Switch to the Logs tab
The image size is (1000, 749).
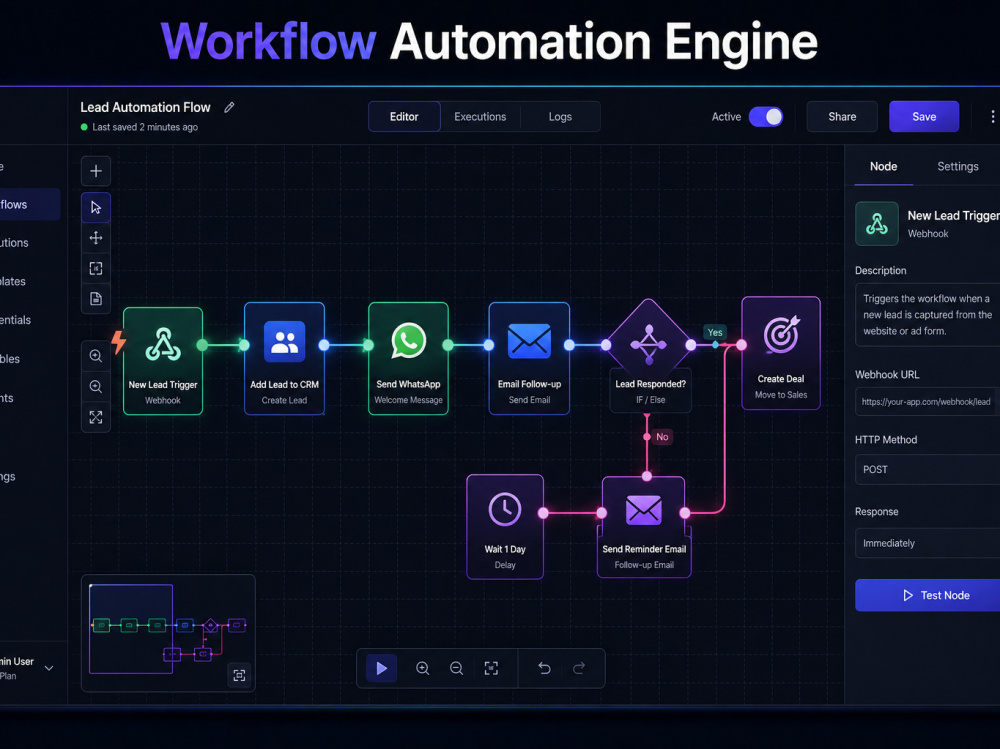(560, 117)
